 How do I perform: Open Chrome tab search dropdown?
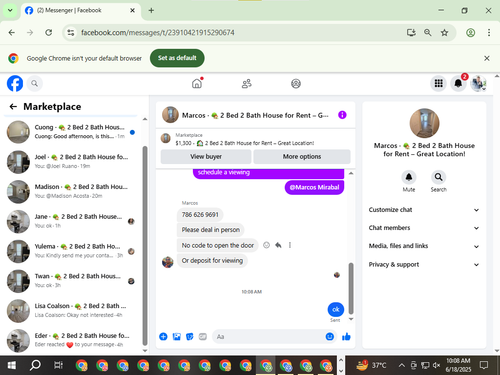point(10,10)
